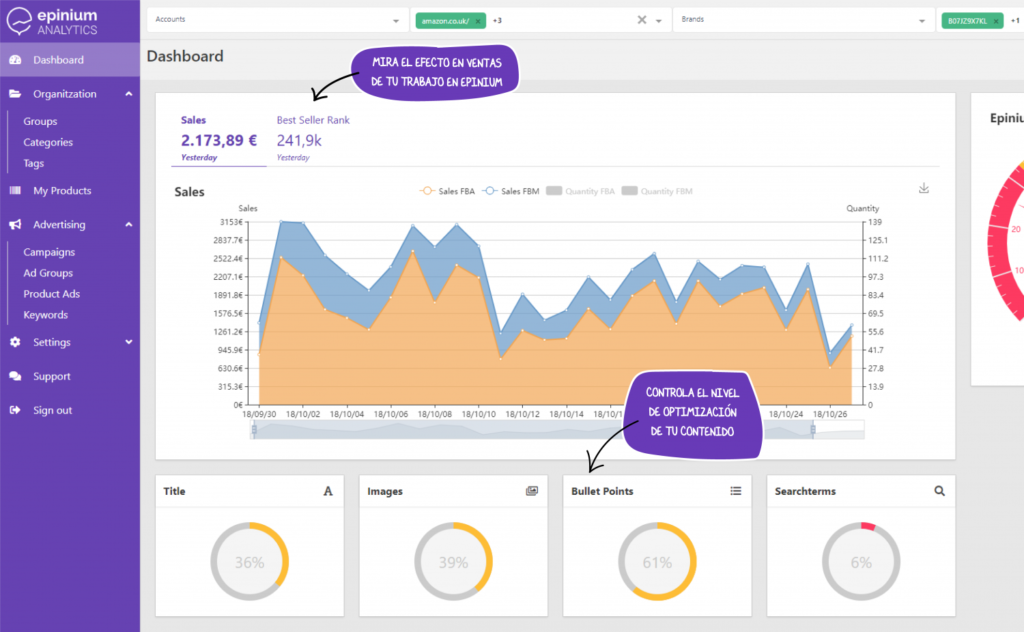Click the Sign out arrow icon
The width and height of the screenshot is (1024, 632).
click(x=15, y=410)
